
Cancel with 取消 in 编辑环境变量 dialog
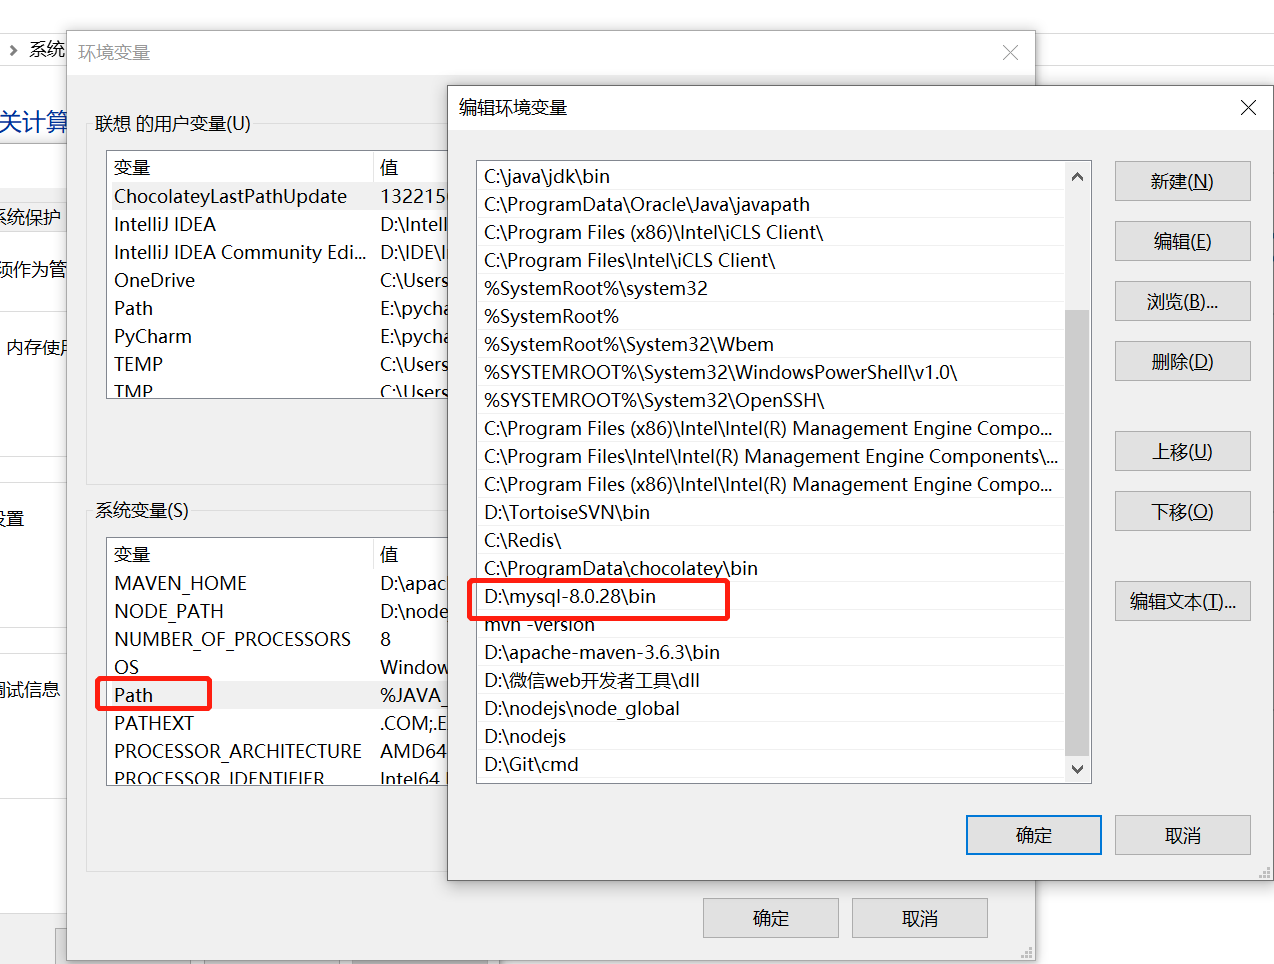[1182, 835]
